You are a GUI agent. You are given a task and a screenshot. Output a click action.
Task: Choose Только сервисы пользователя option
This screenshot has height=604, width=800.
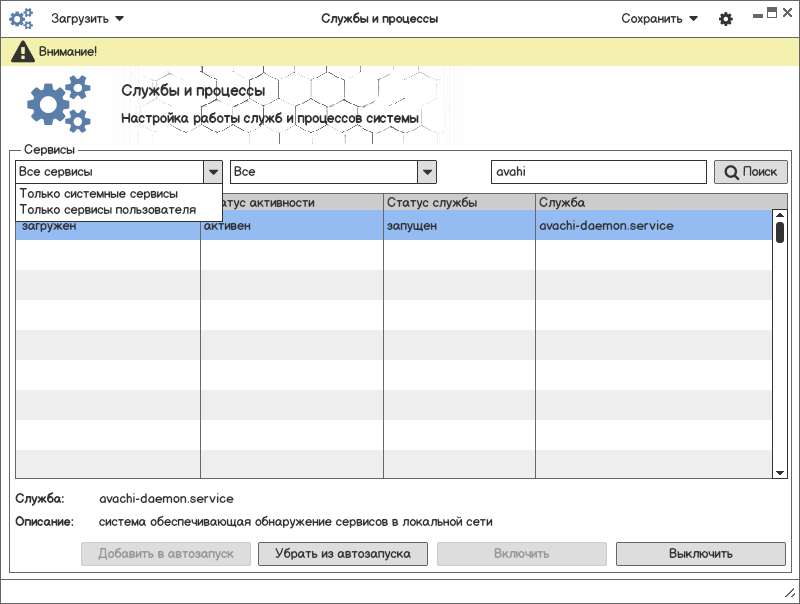pos(107,209)
